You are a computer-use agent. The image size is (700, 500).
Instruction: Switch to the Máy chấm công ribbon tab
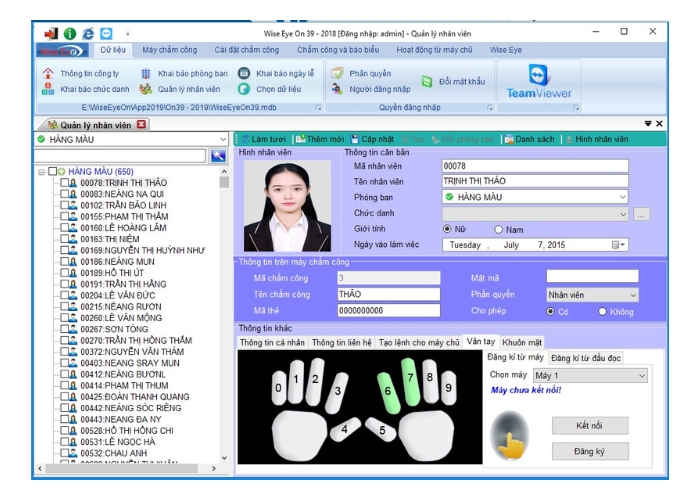pyautogui.click(x=168, y=48)
